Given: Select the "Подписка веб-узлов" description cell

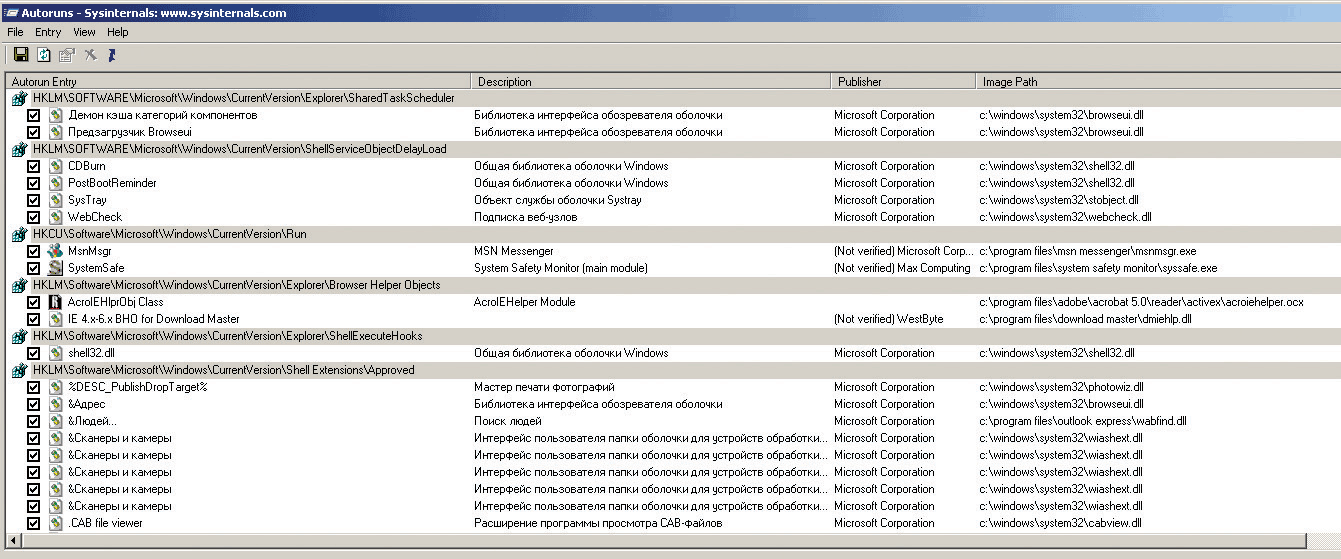Looking at the screenshot, I should click(x=527, y=217).
